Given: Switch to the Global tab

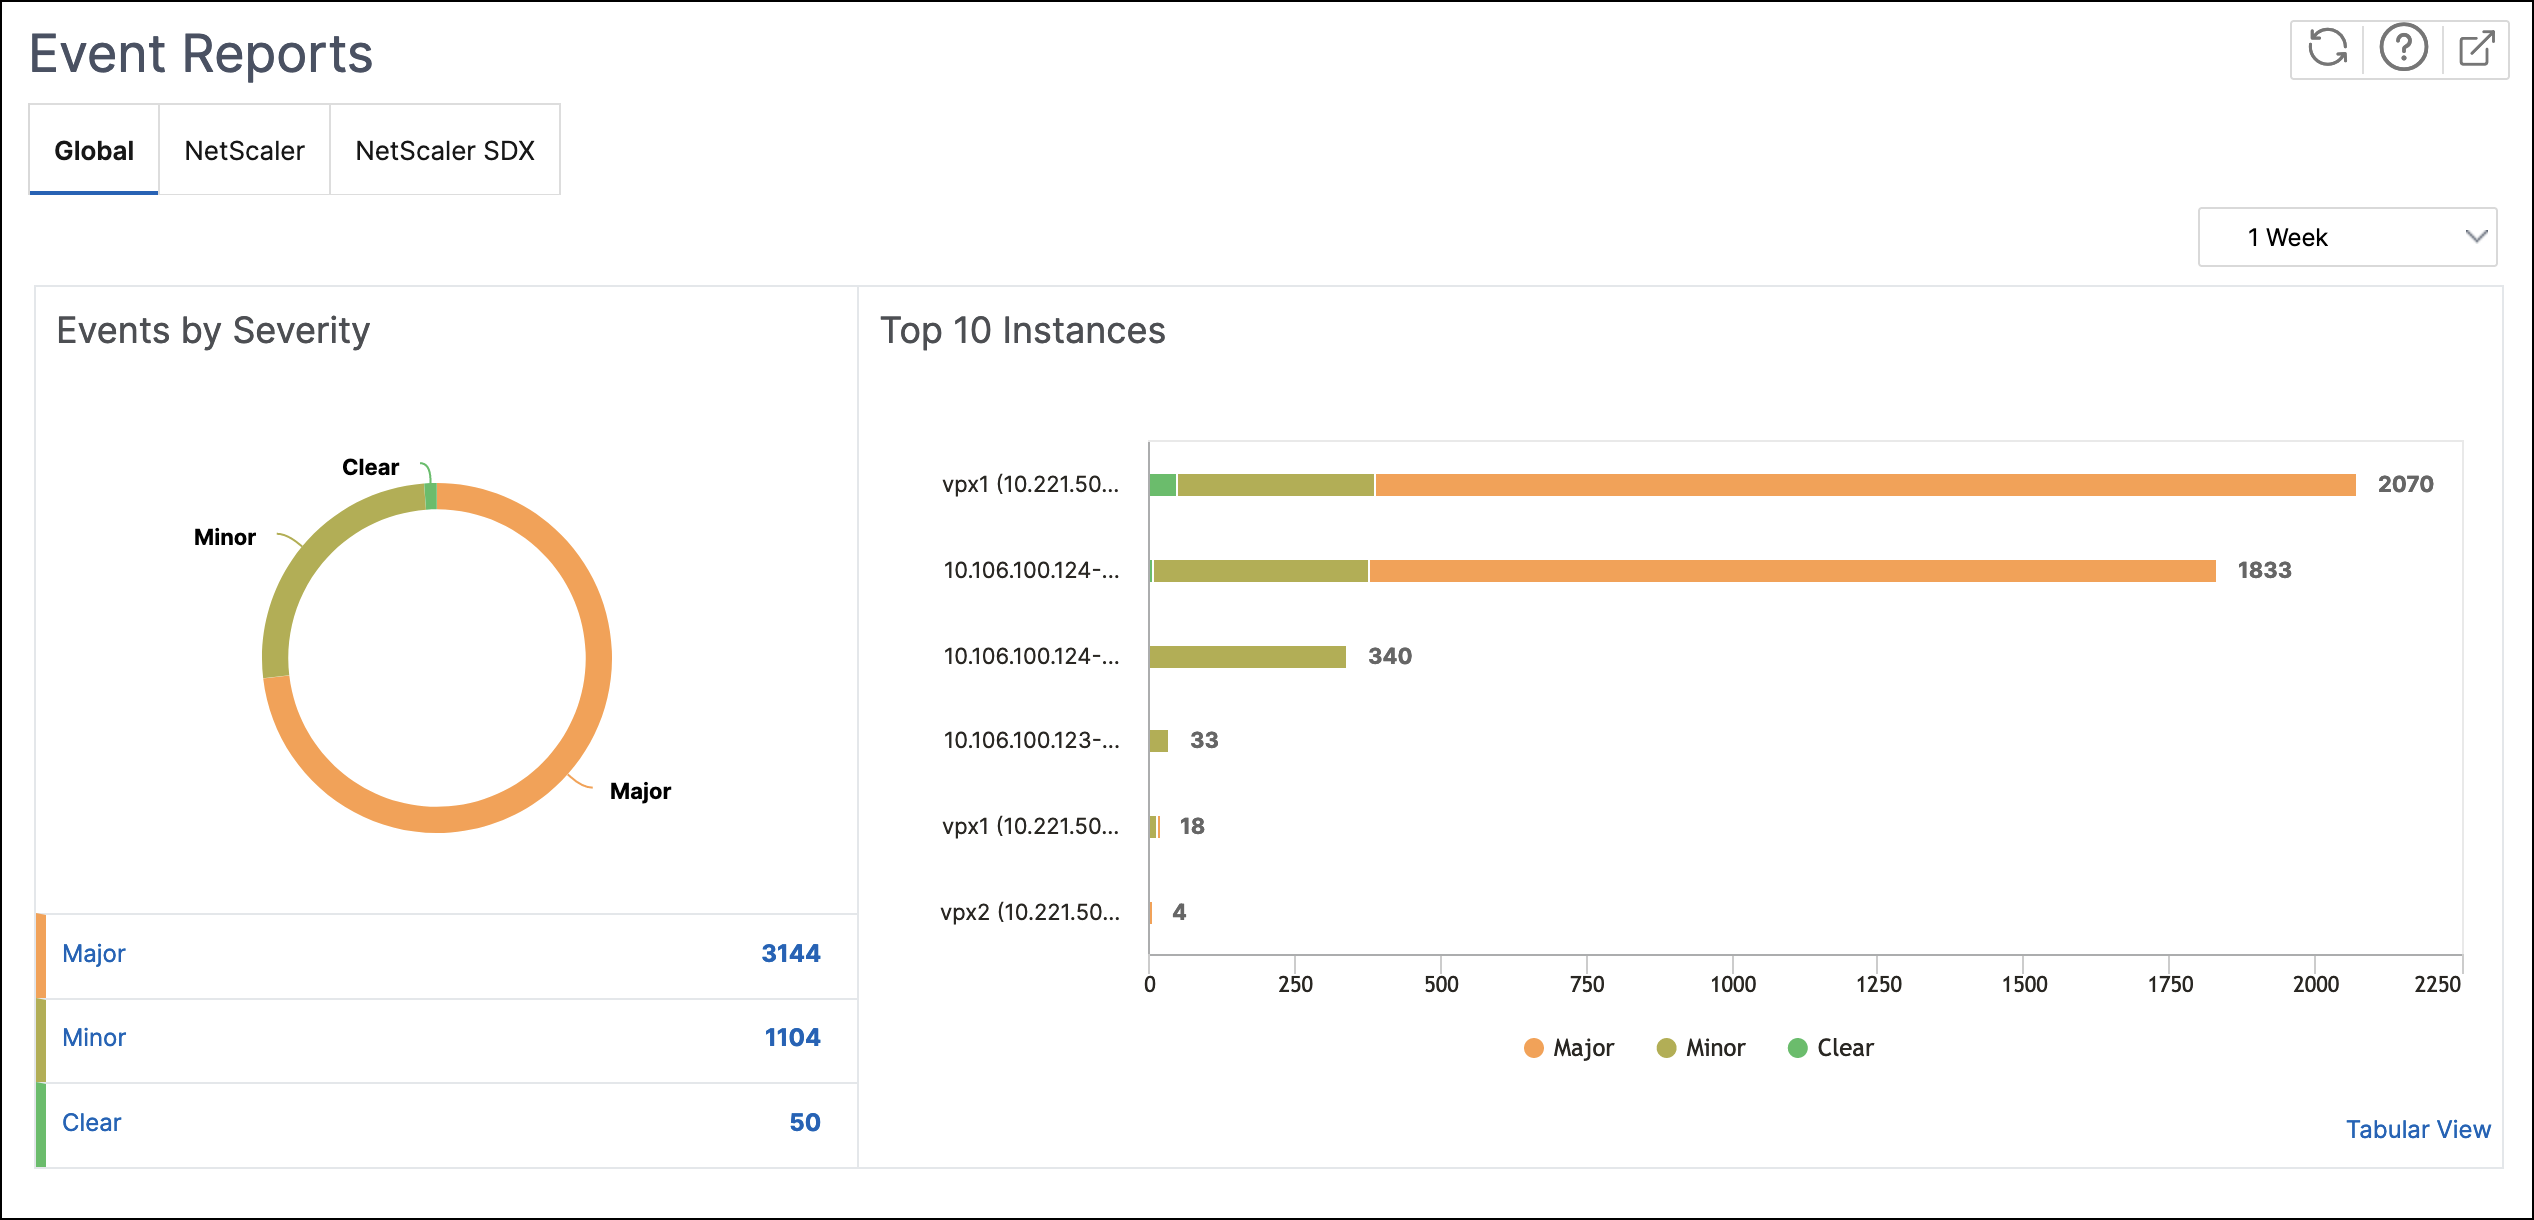Looking at the screenshot, I should point(94,150).
